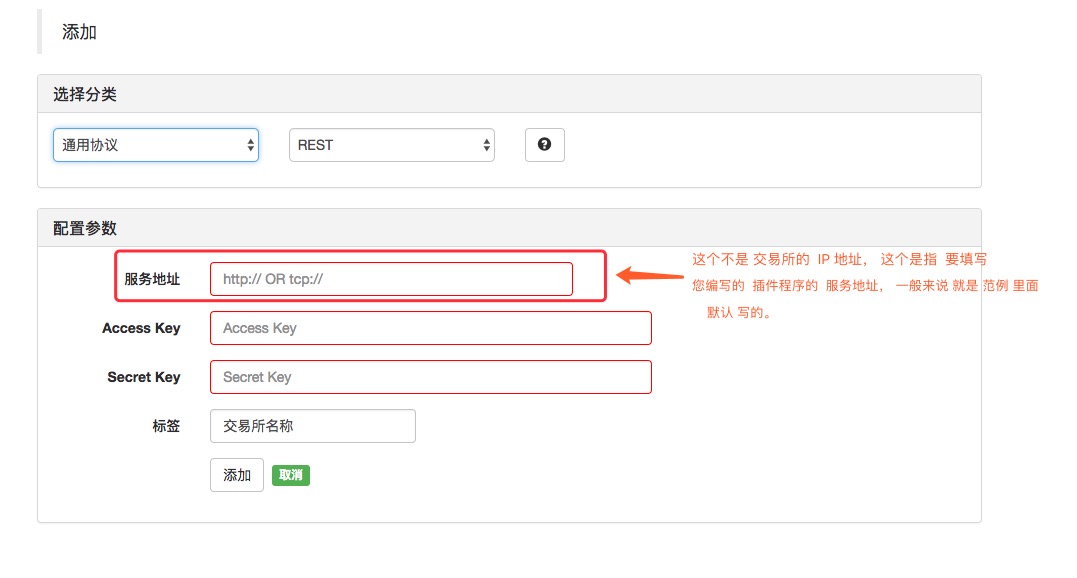Click the Access Key label text
The height and width of the screenshot is (578, 1077).
tap(141, 328)
